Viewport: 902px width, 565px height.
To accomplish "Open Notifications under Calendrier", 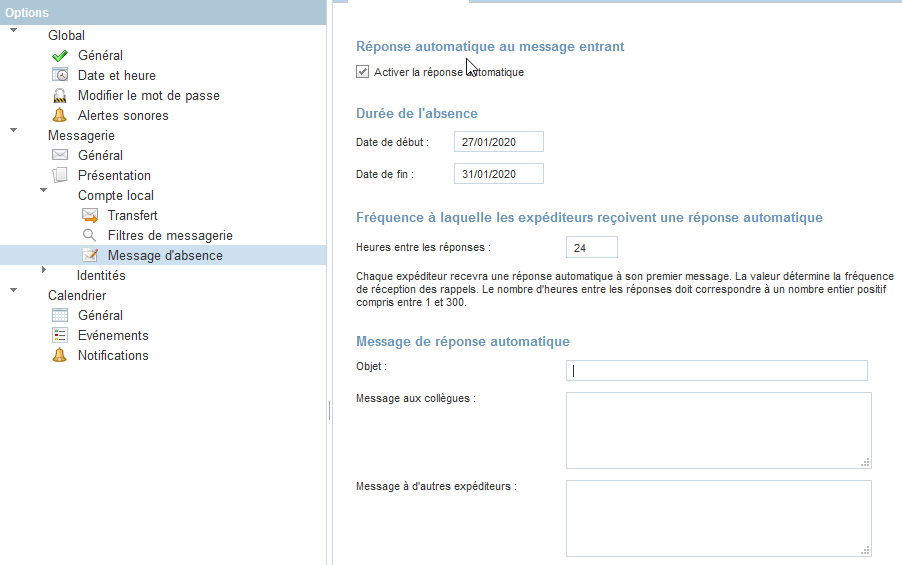I will [113, 355].
